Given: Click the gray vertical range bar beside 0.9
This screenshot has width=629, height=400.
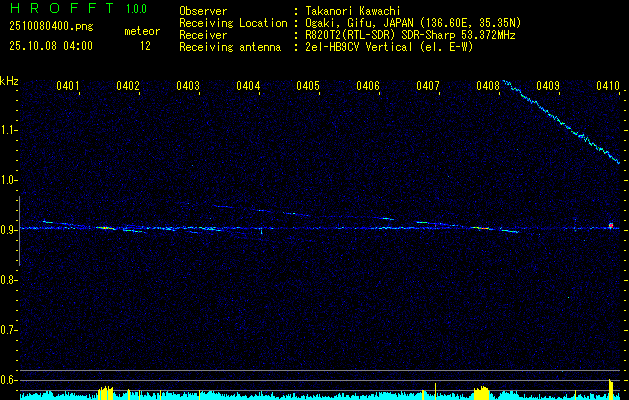Looking at the screenshot, I should [19, 231].
